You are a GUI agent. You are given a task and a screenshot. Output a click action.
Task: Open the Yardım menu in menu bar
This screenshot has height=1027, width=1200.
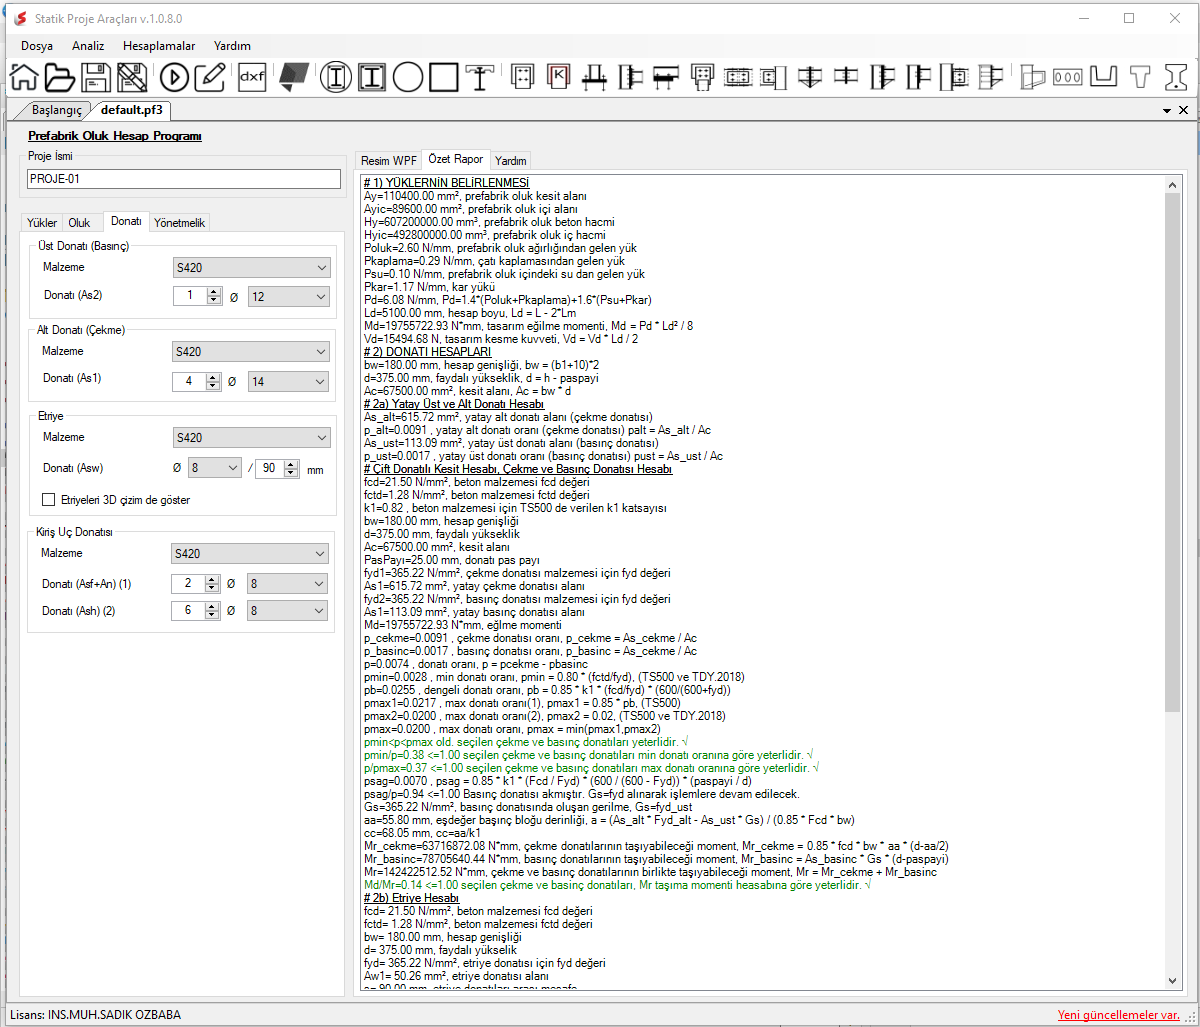coord(232,46)
